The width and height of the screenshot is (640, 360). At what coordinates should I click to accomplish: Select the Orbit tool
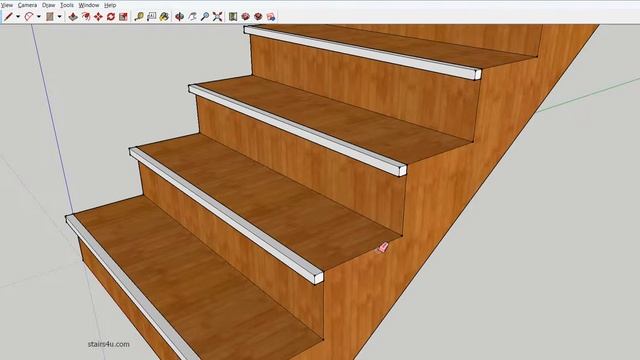(x=180, y=17)
